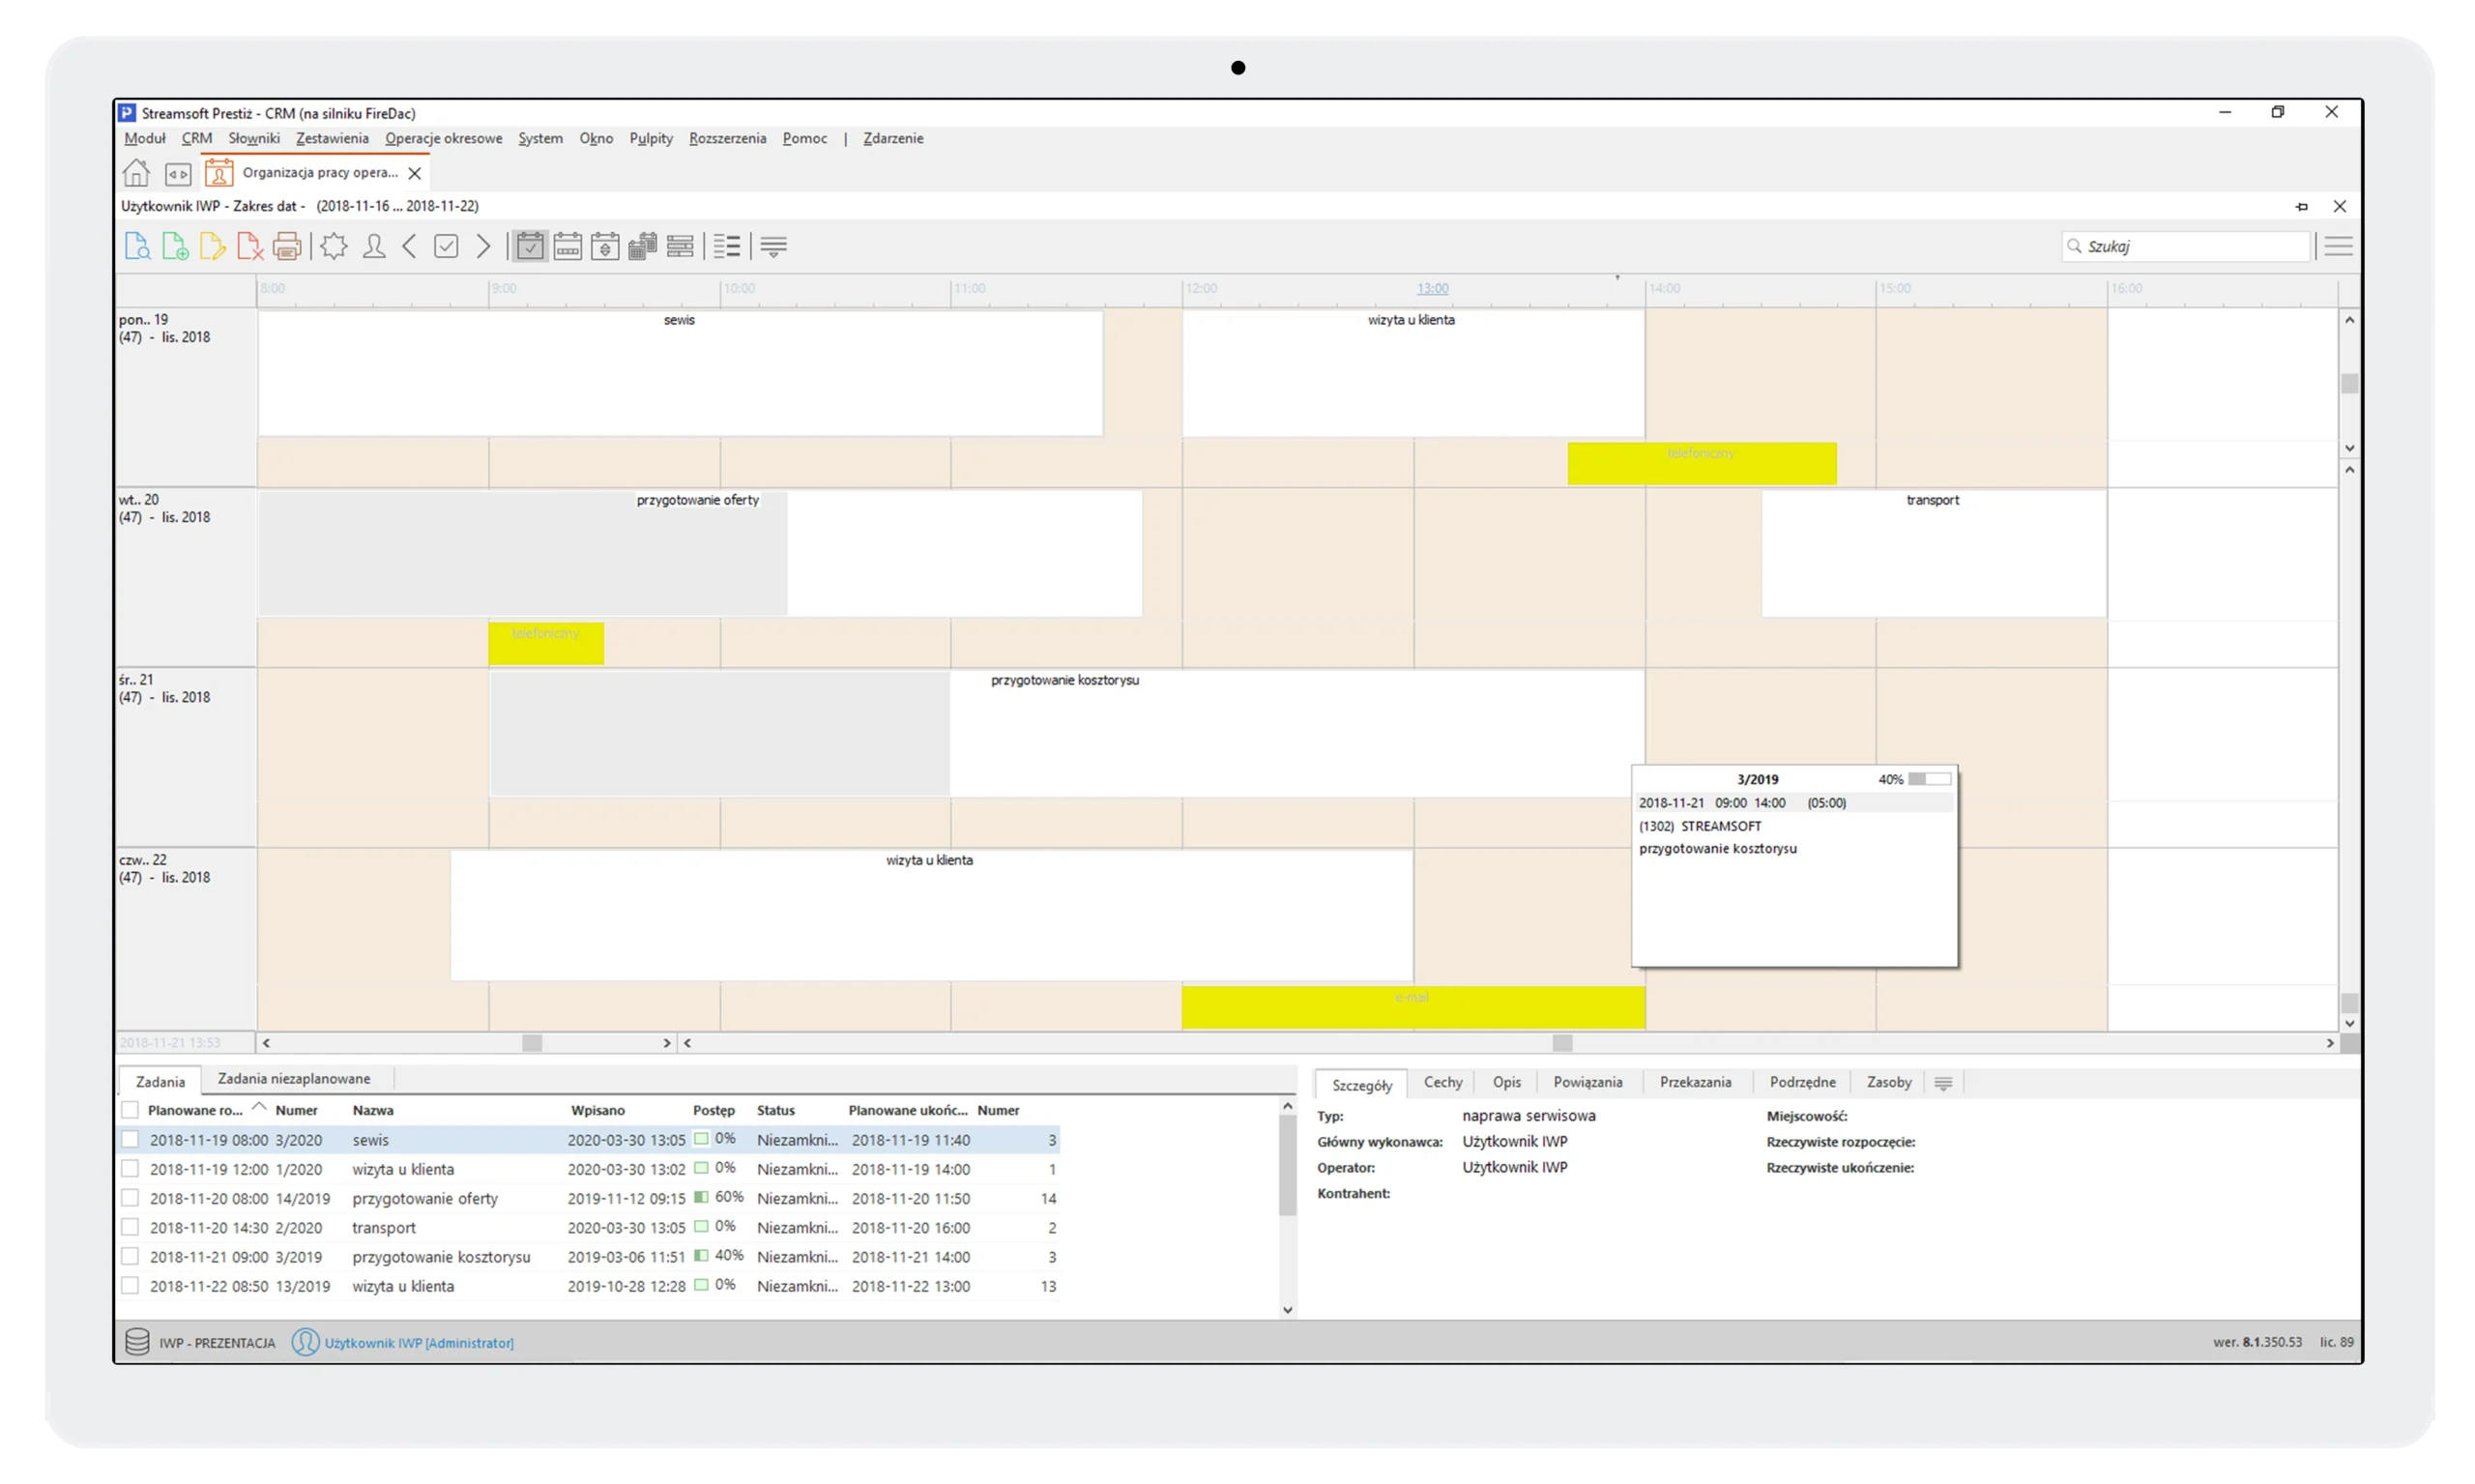Click the Uzytkownik IWP [Administrator] link
Image resolution: width=2475 pixels, height=1484 pixels.
(420, 1342)
